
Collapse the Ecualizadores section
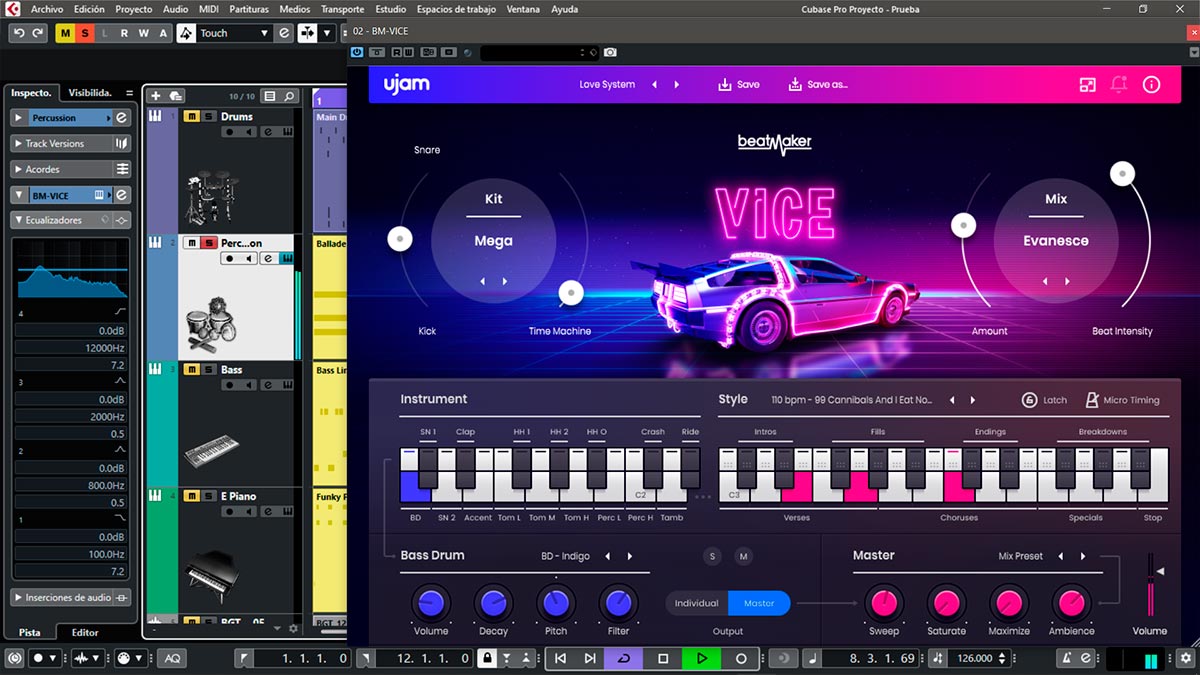[x=19, y=220]
